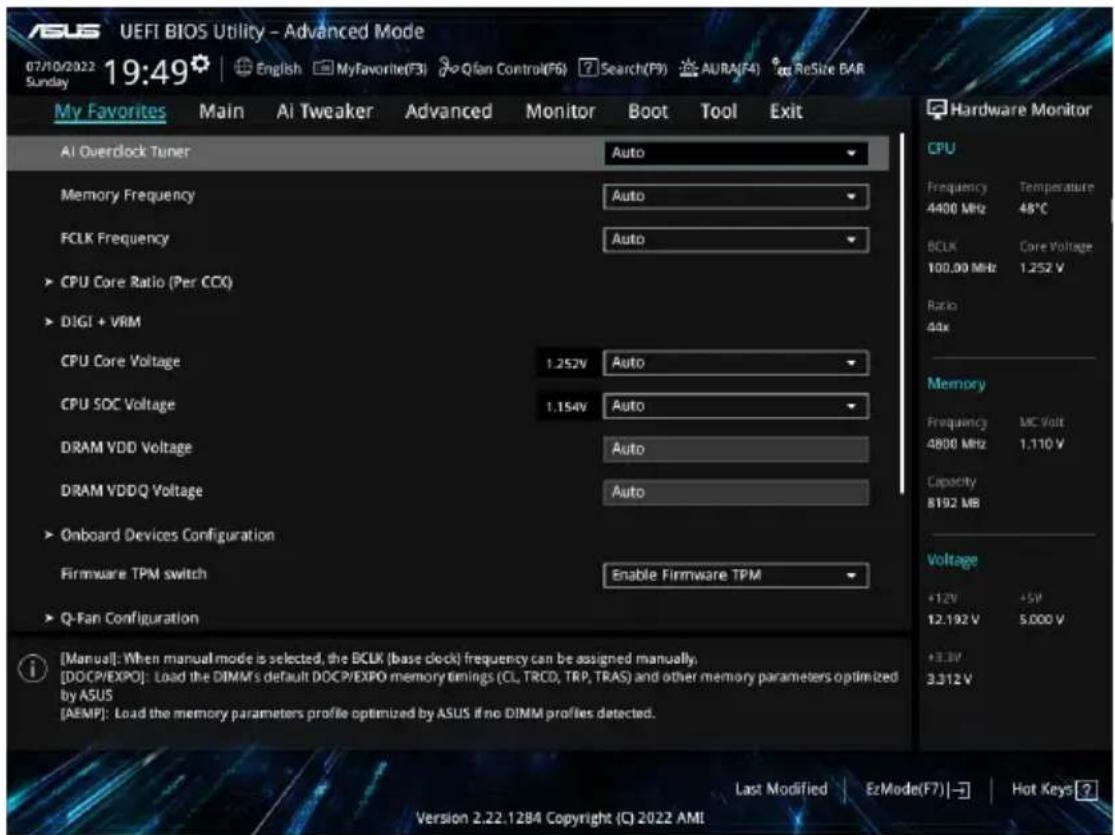The image size is (1115, 835).
Task: Open Search(F9) tool
Action: coord(623,69)
